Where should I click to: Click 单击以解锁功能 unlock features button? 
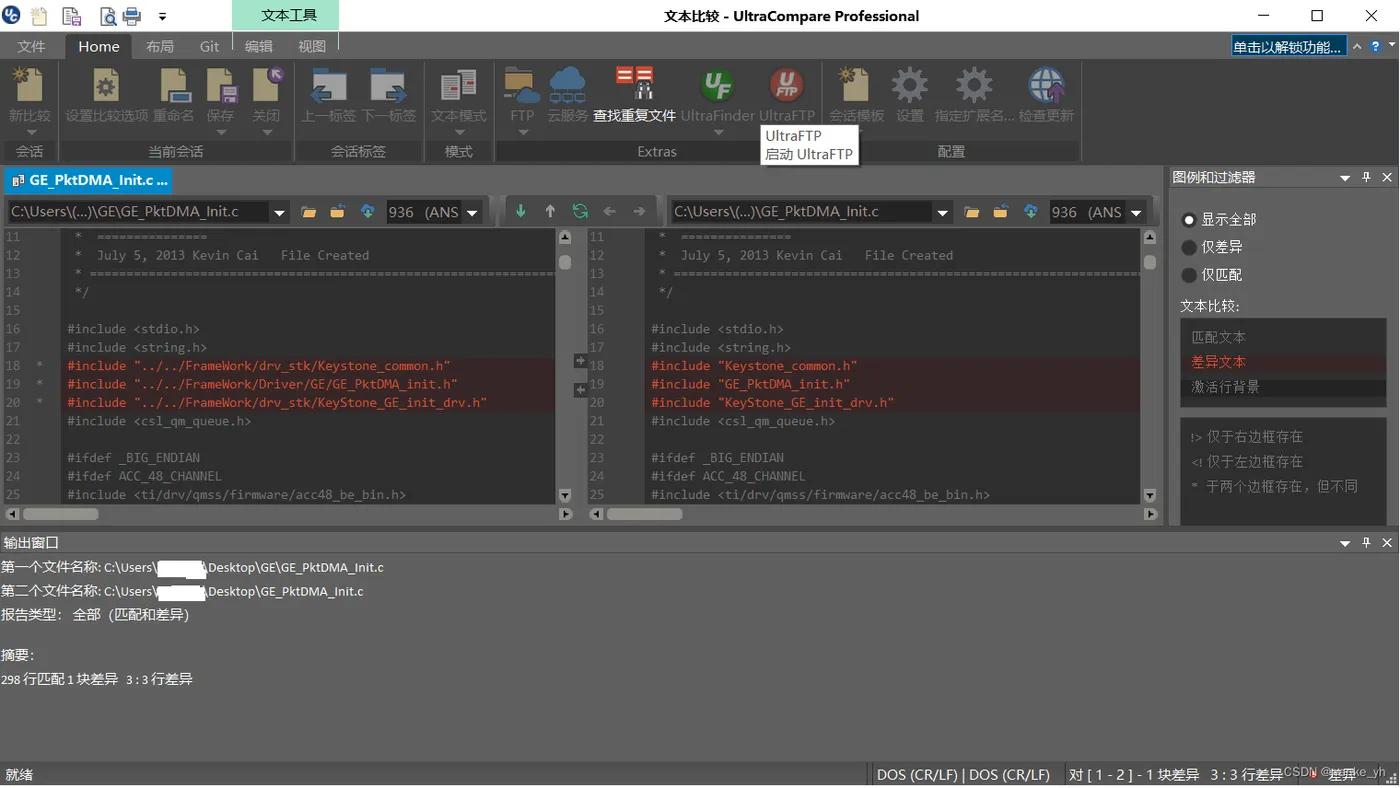pyautogui.click(x=1289, y=46)
